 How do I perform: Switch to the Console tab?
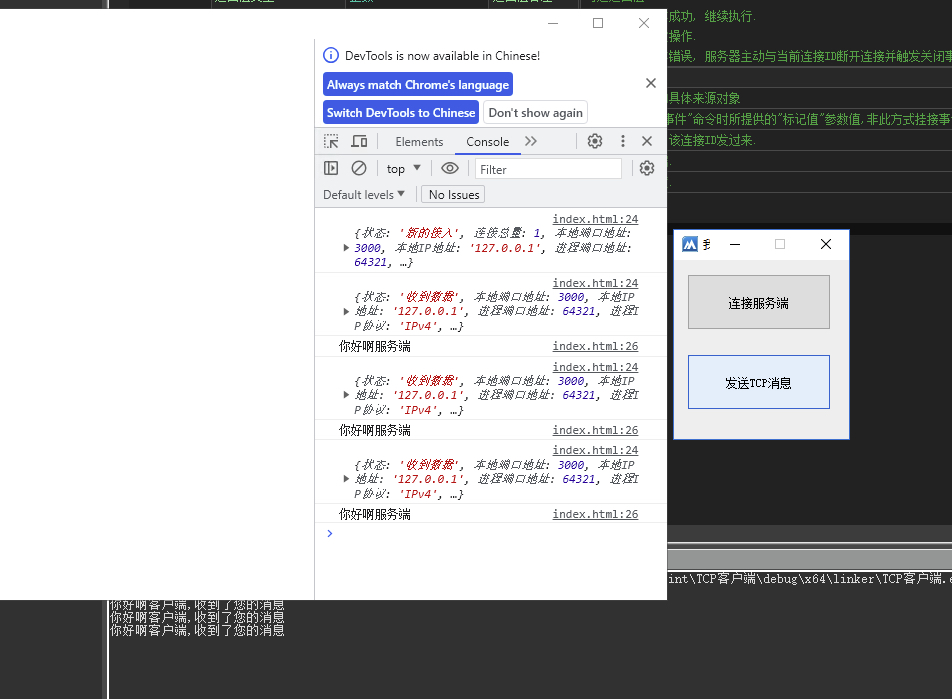[x=488, y=142]
